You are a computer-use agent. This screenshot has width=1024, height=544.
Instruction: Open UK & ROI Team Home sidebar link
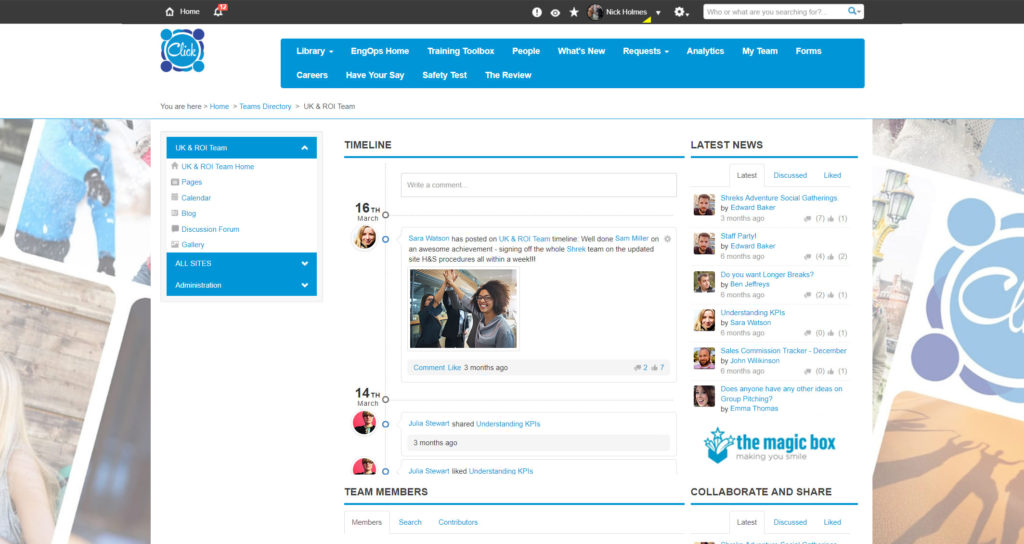click(x=217, y=167)
